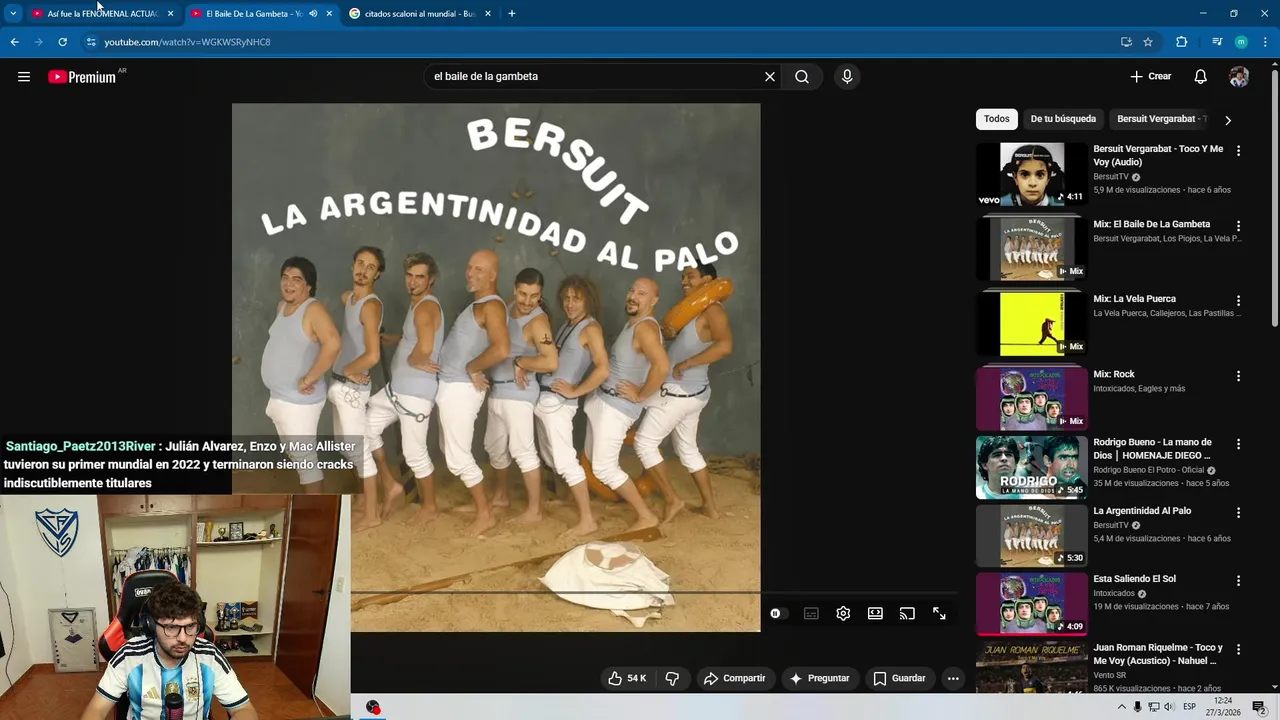Save the video with Guardar
Viewport: 1280px width, 720px height.
point(899,678)
